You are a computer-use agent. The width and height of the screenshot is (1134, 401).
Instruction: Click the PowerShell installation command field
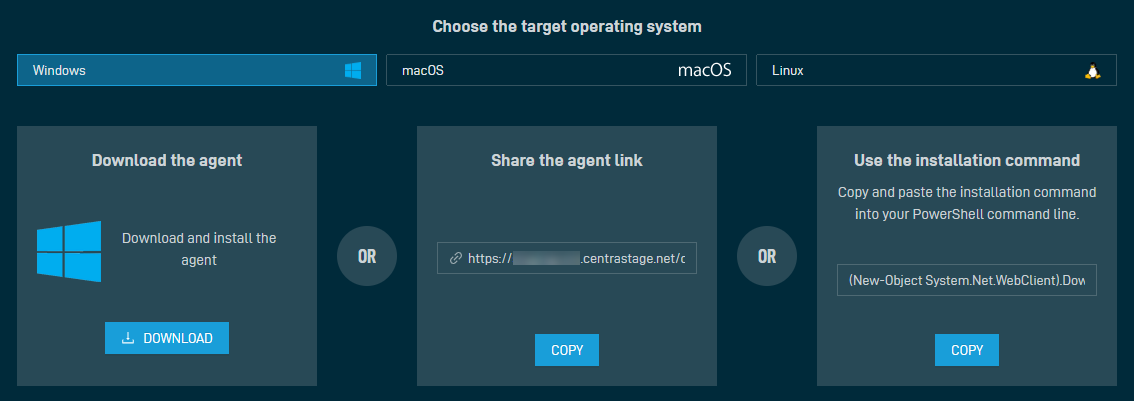tap(967, 280)
